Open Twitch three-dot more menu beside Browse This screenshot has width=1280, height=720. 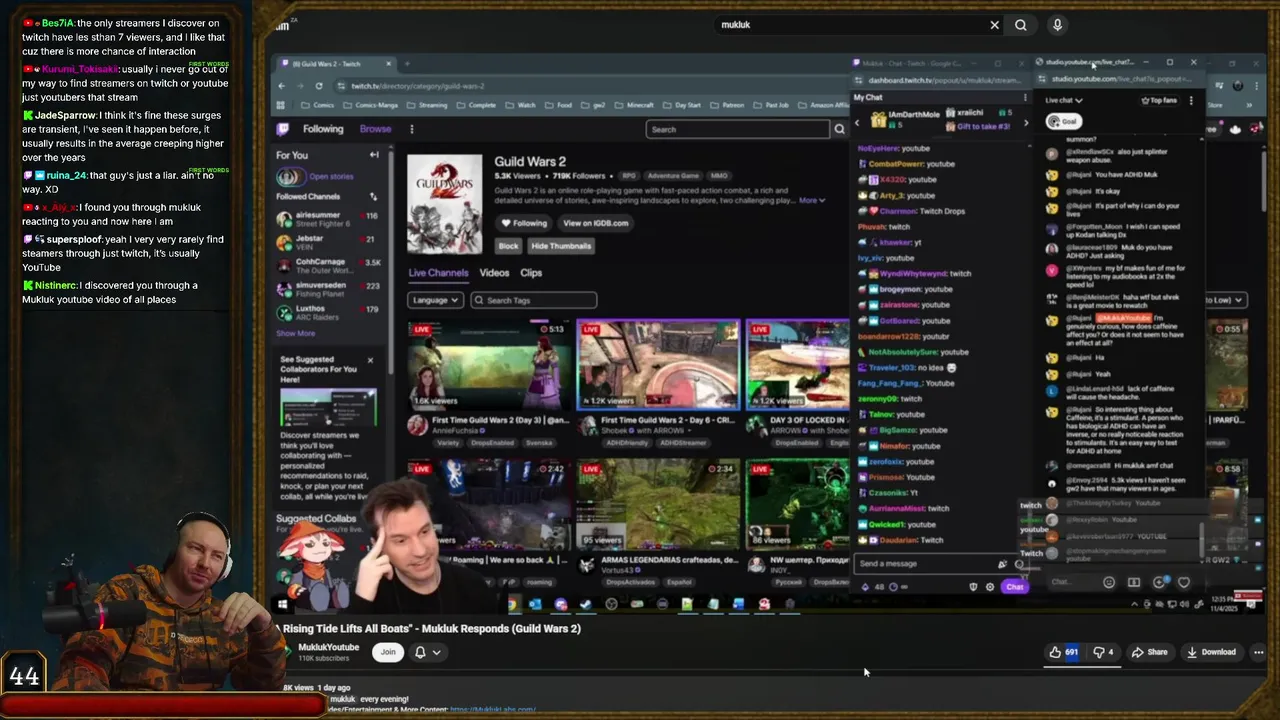point(411,129)
